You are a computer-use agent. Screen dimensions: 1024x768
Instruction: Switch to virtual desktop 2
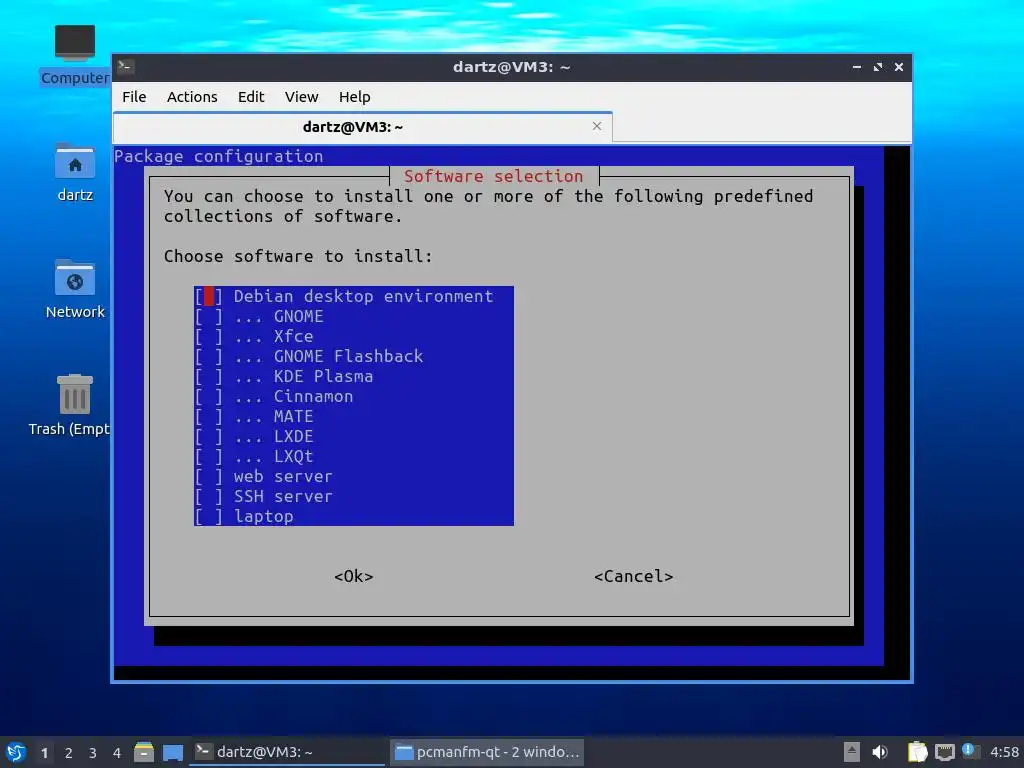point(69,753)
